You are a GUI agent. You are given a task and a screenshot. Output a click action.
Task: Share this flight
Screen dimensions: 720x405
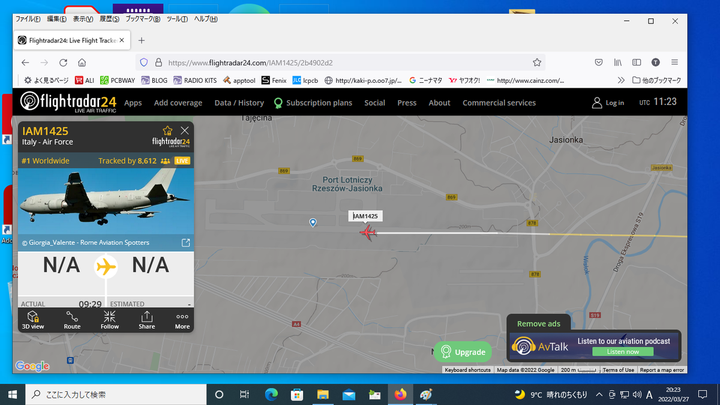(146, 320)
